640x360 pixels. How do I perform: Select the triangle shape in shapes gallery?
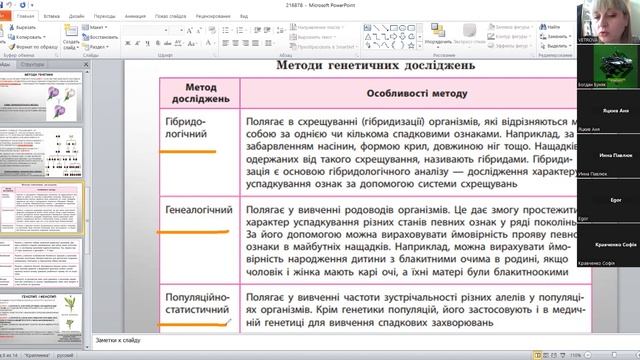click(367, 37)
